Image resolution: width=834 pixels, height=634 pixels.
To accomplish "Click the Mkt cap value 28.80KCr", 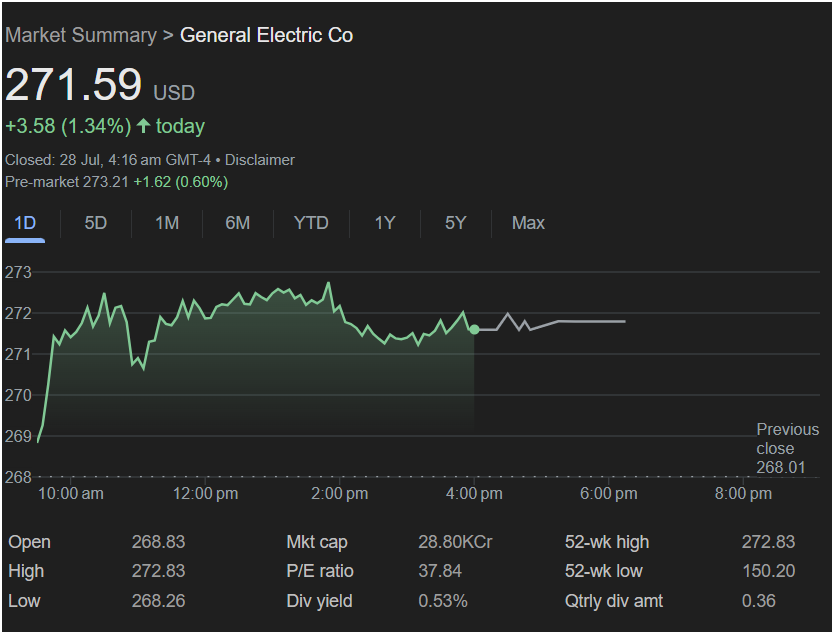I will (455, 542).
